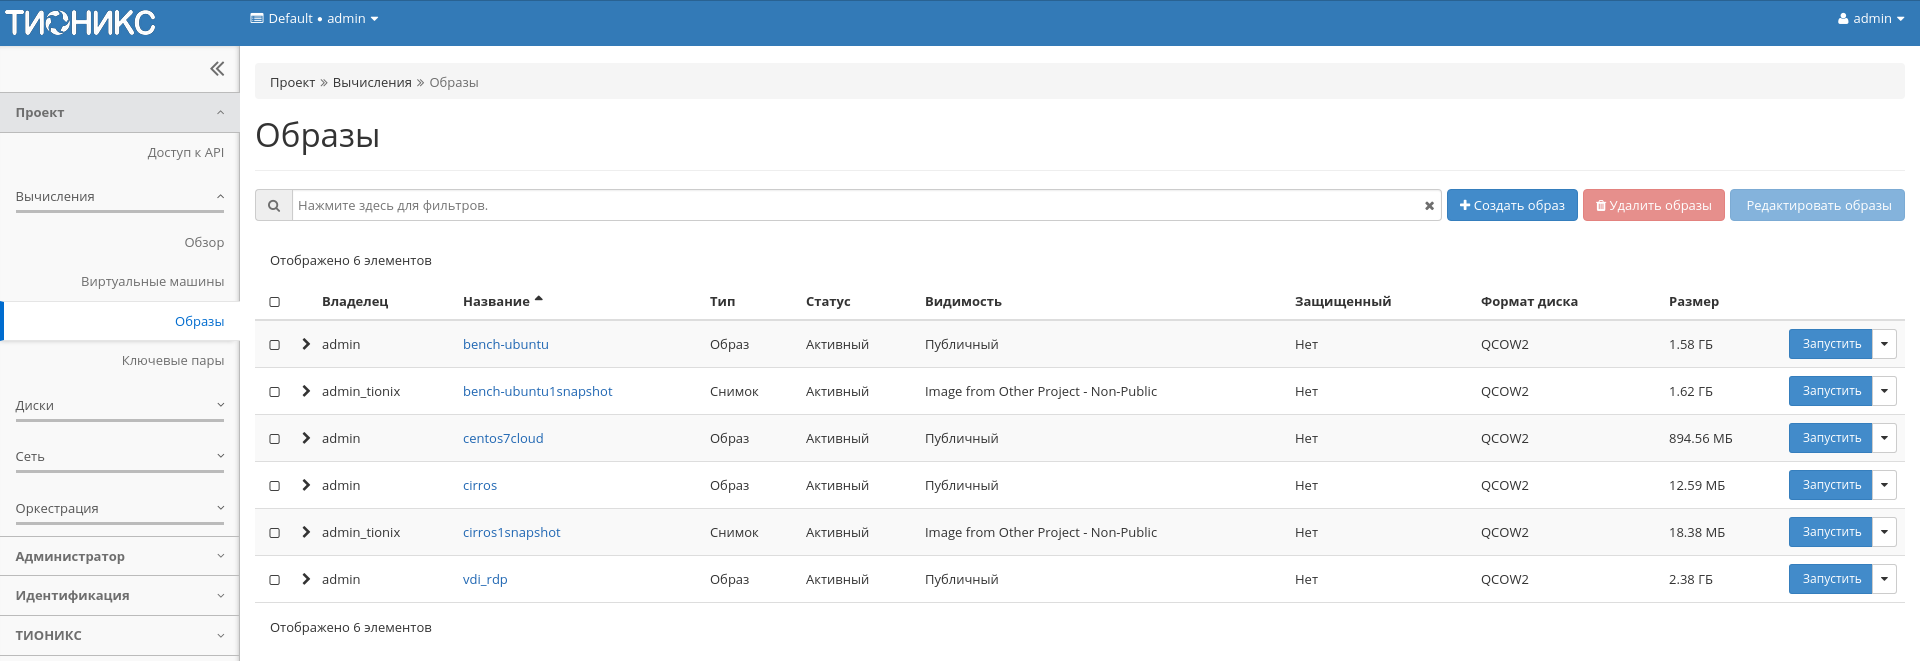
Task: Collapse the sidebar with double-chevron icon
Action: (217, 69)
